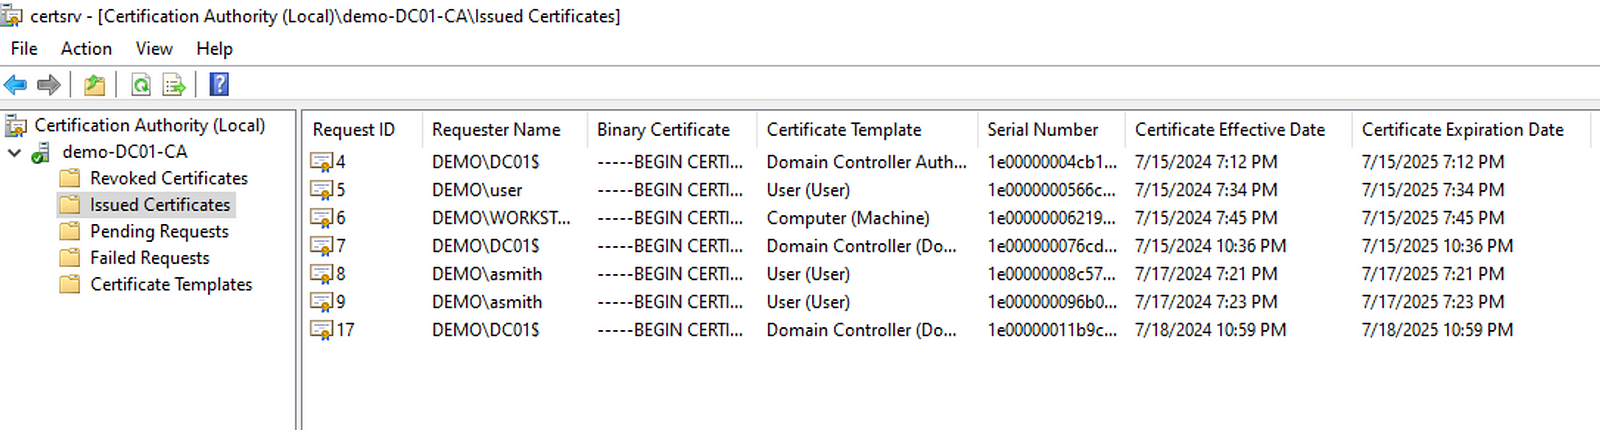Click requester DEMO\asmith in row 9
1600x430 pixels.
[x=487, y=302]
